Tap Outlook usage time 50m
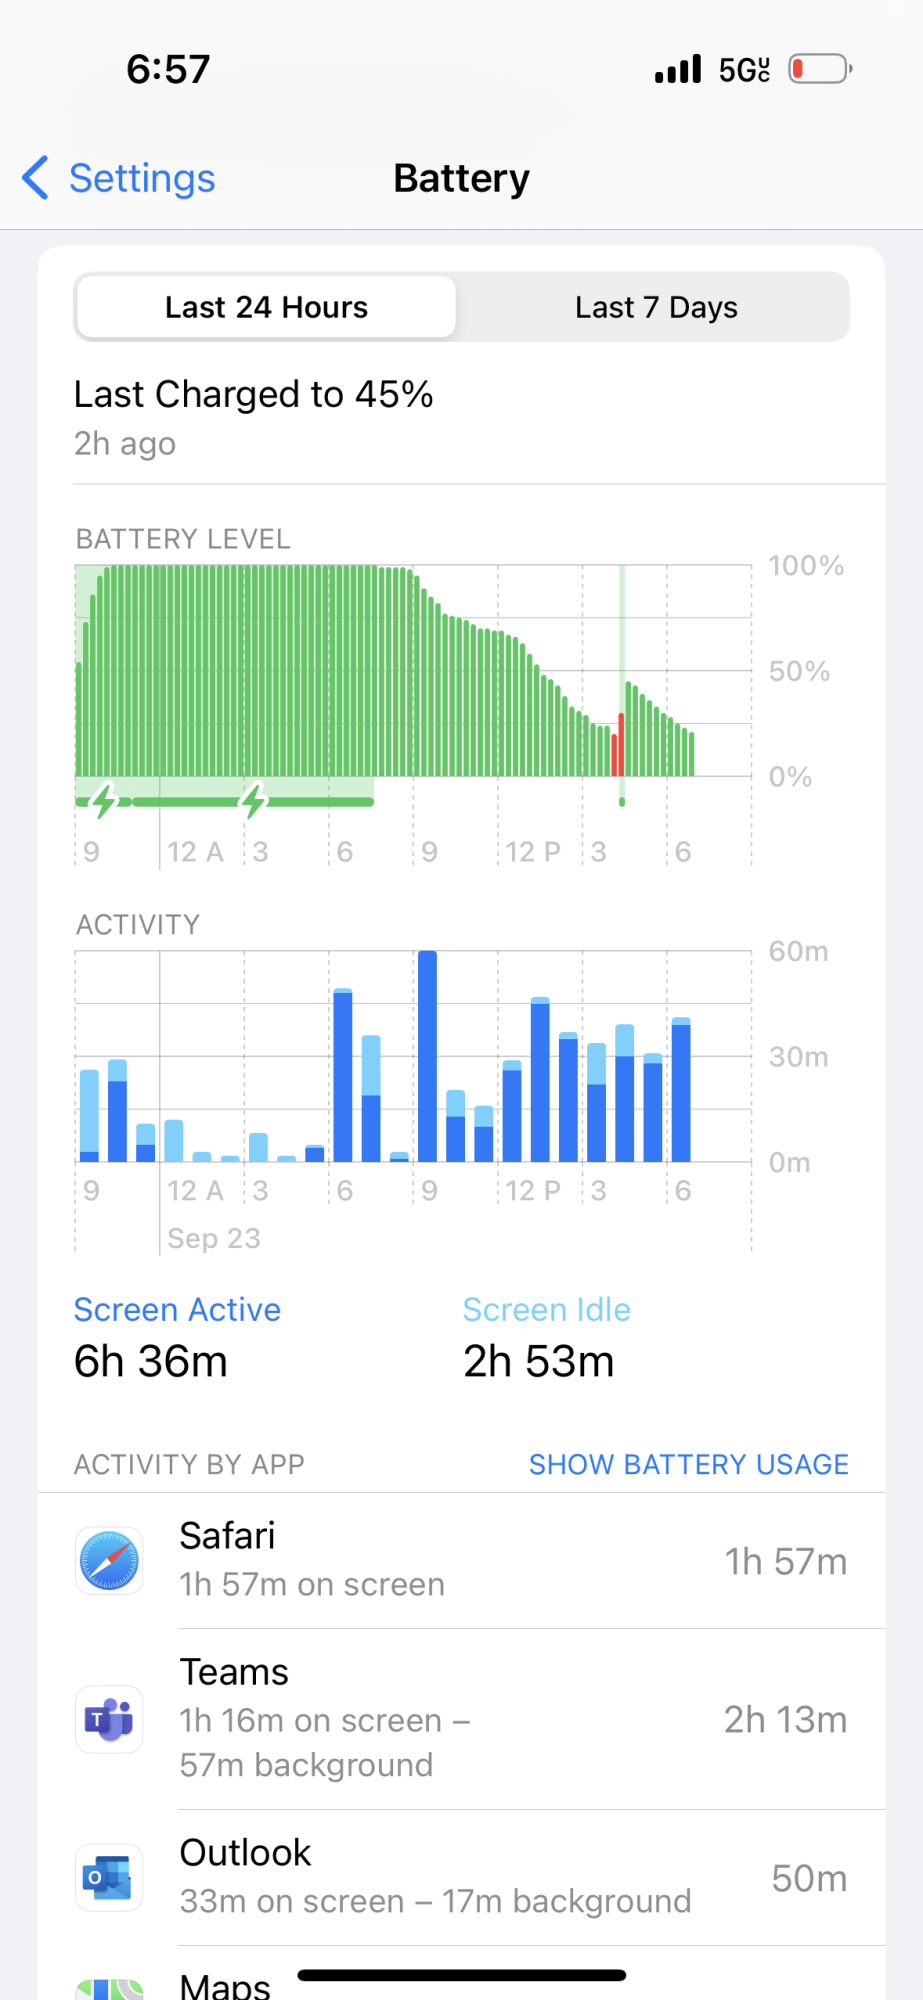The image size is (923, 2000). (808, 1878)
